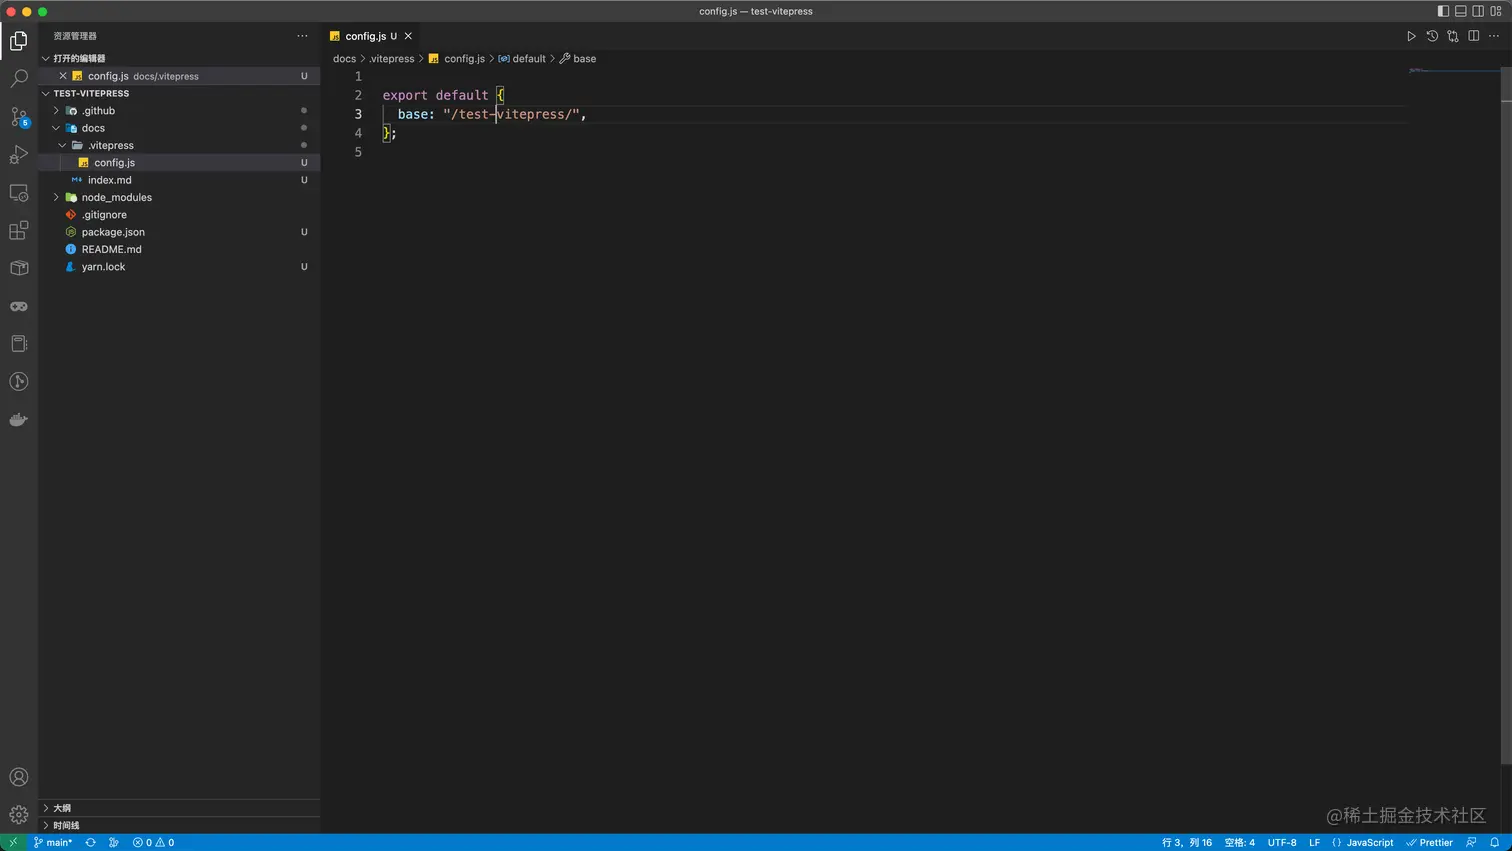Toggle primary side bar layout icon
The width and height of the screenshot is (1512, 851).
pos(1443,11)
